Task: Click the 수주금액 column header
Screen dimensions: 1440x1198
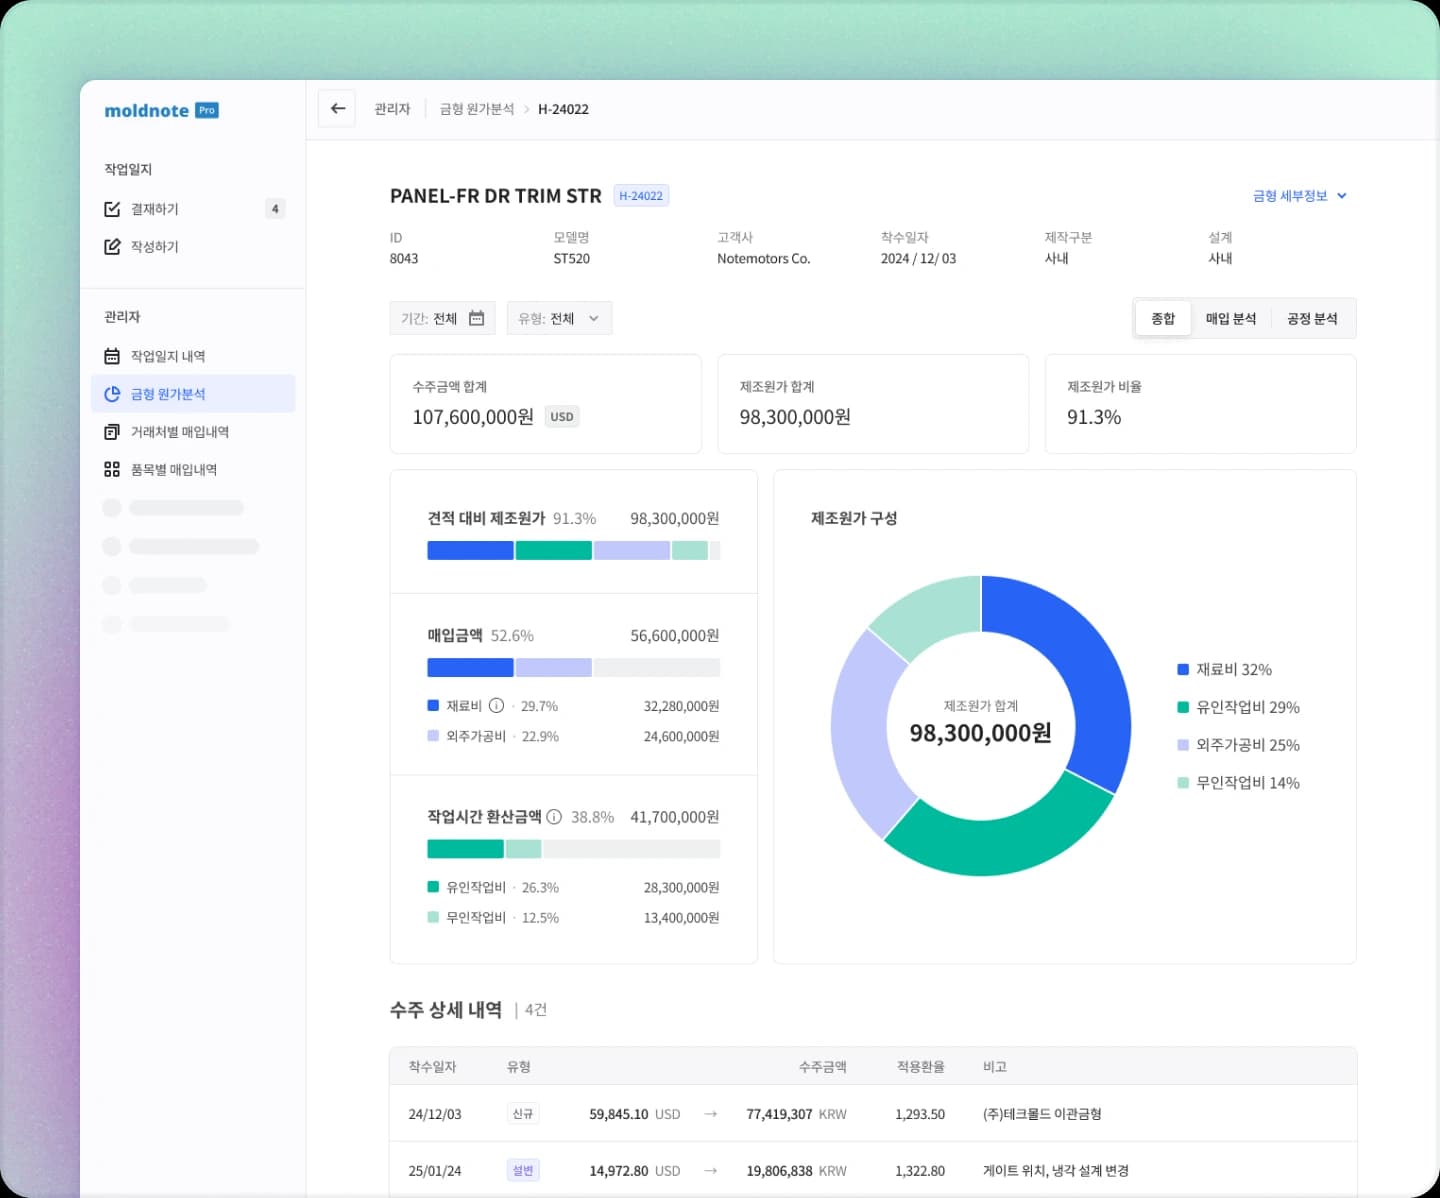Action: (x=822, y=1067)
